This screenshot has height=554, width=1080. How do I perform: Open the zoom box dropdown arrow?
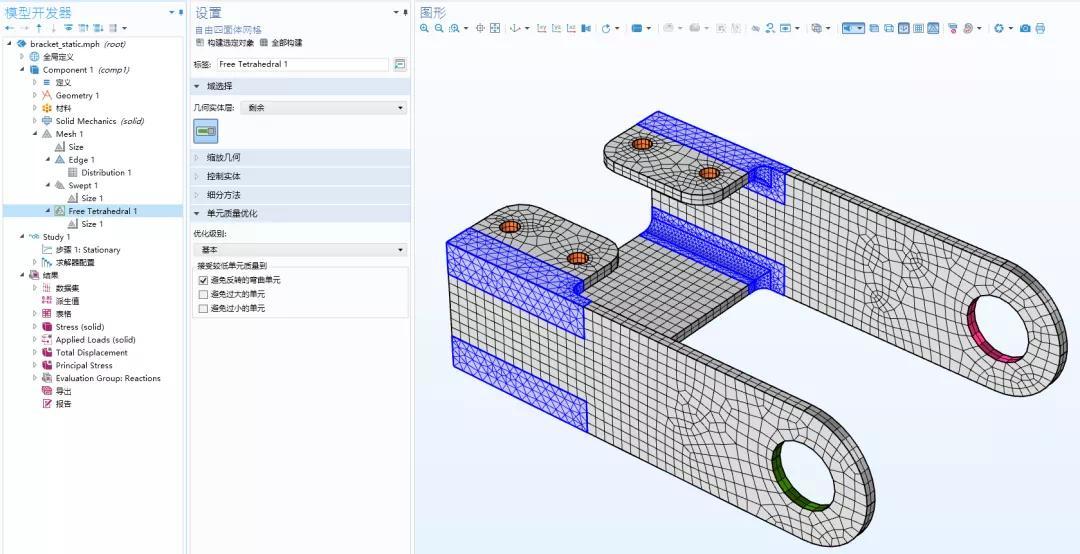click(x=466, y=28)
